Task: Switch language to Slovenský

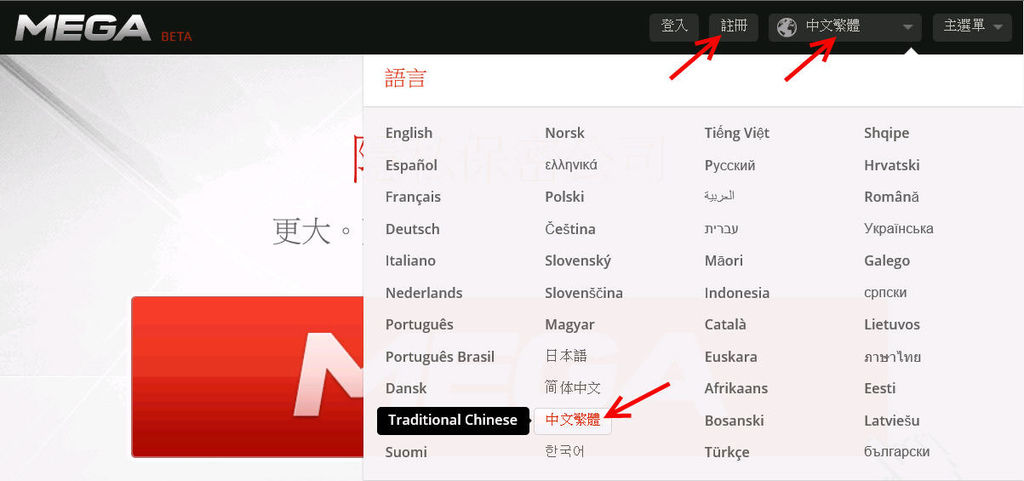Action: 578,261
